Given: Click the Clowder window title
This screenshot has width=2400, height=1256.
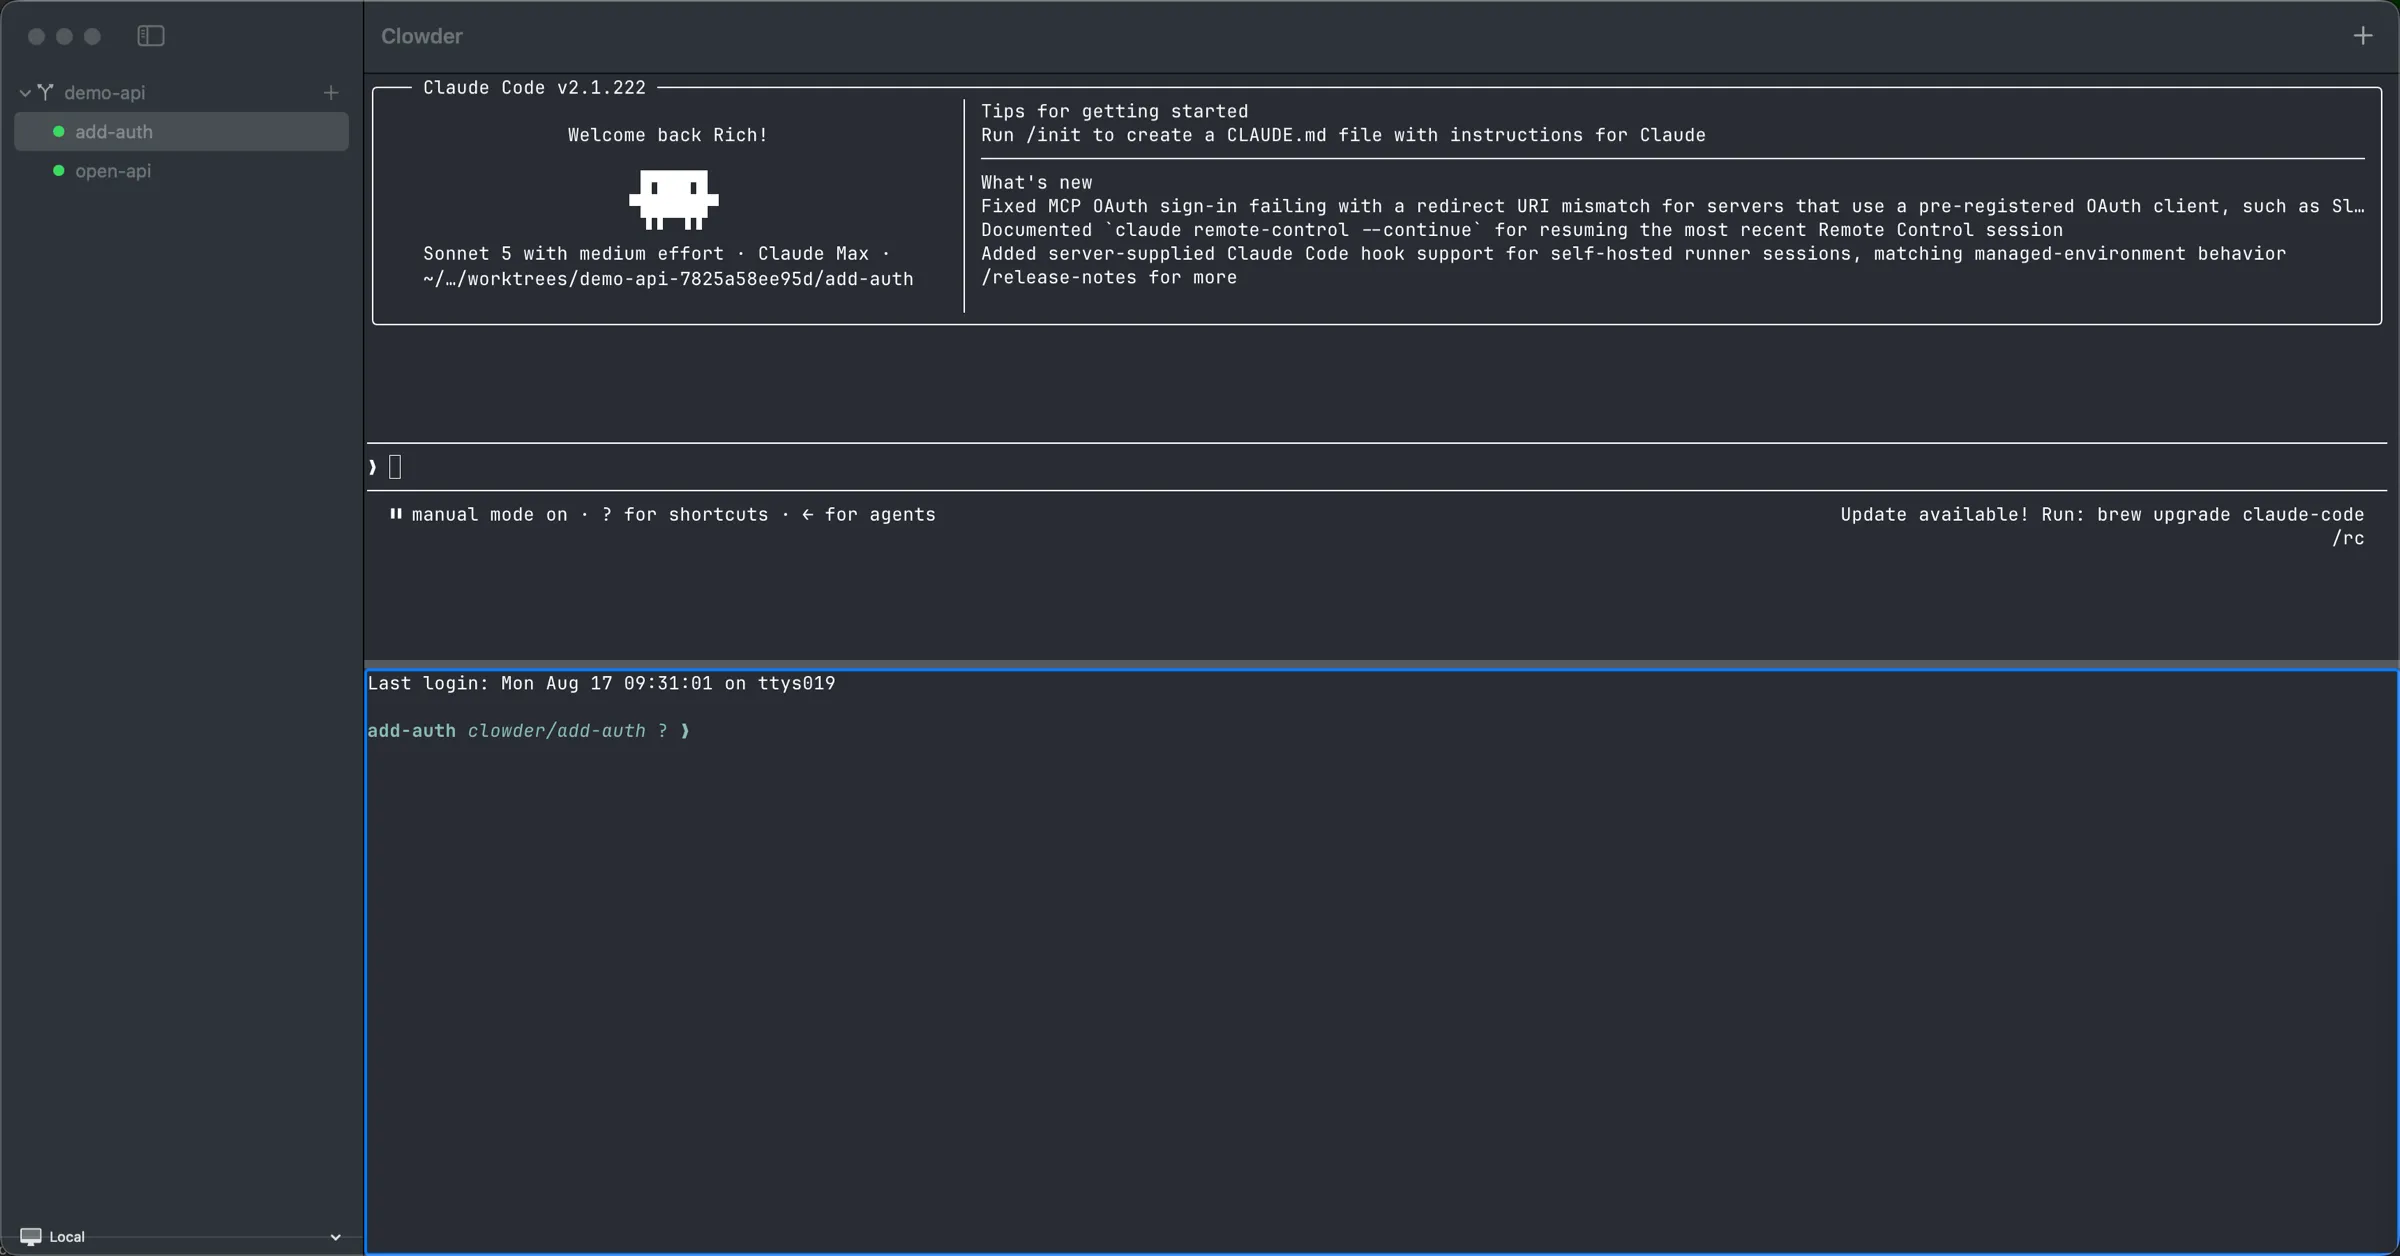Looking at the screenshot, I should [421, 36].
